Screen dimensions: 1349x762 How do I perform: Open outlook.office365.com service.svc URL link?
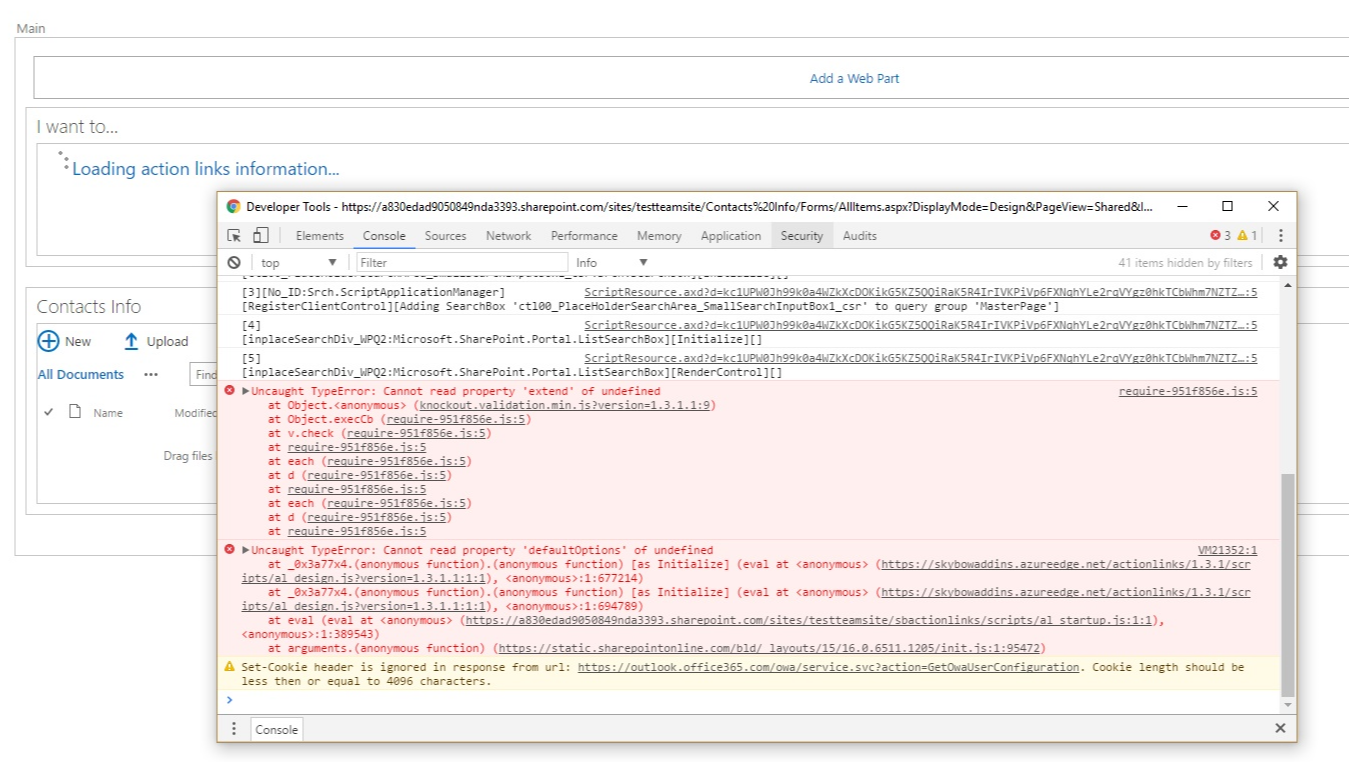pos(829,667)
